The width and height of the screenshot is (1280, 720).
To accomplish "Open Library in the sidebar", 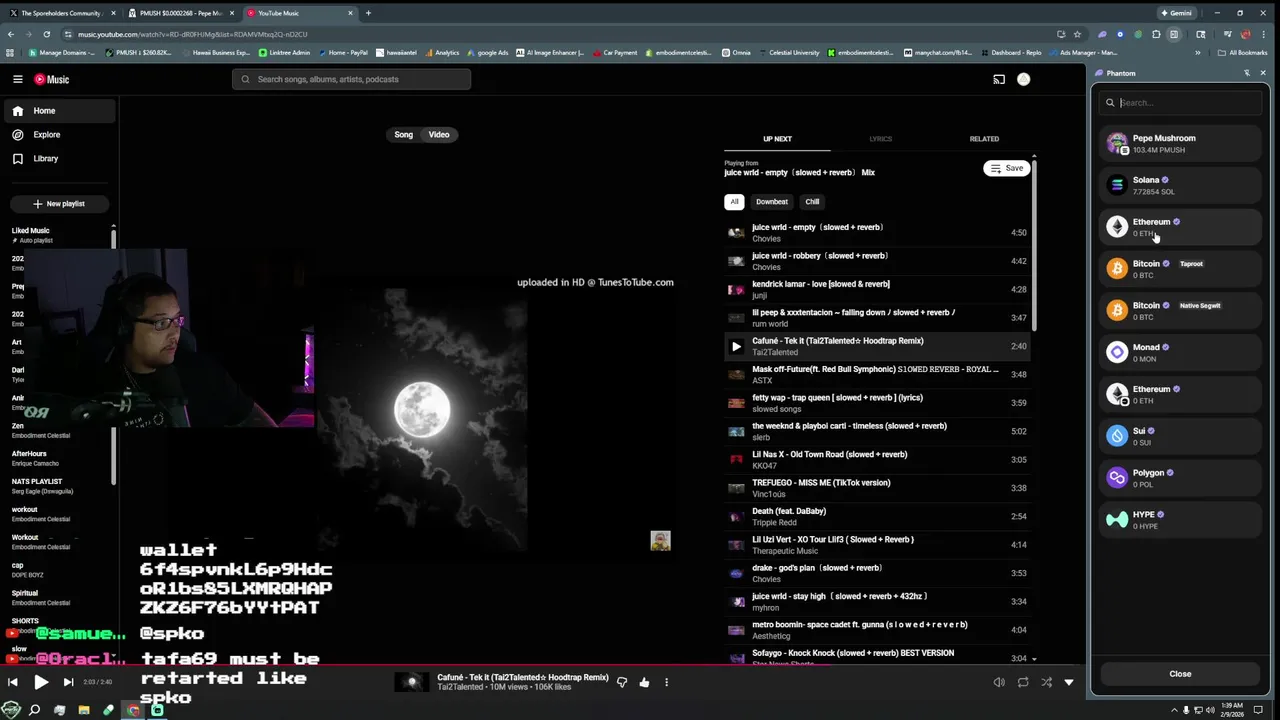I will [x=58, y=158].
